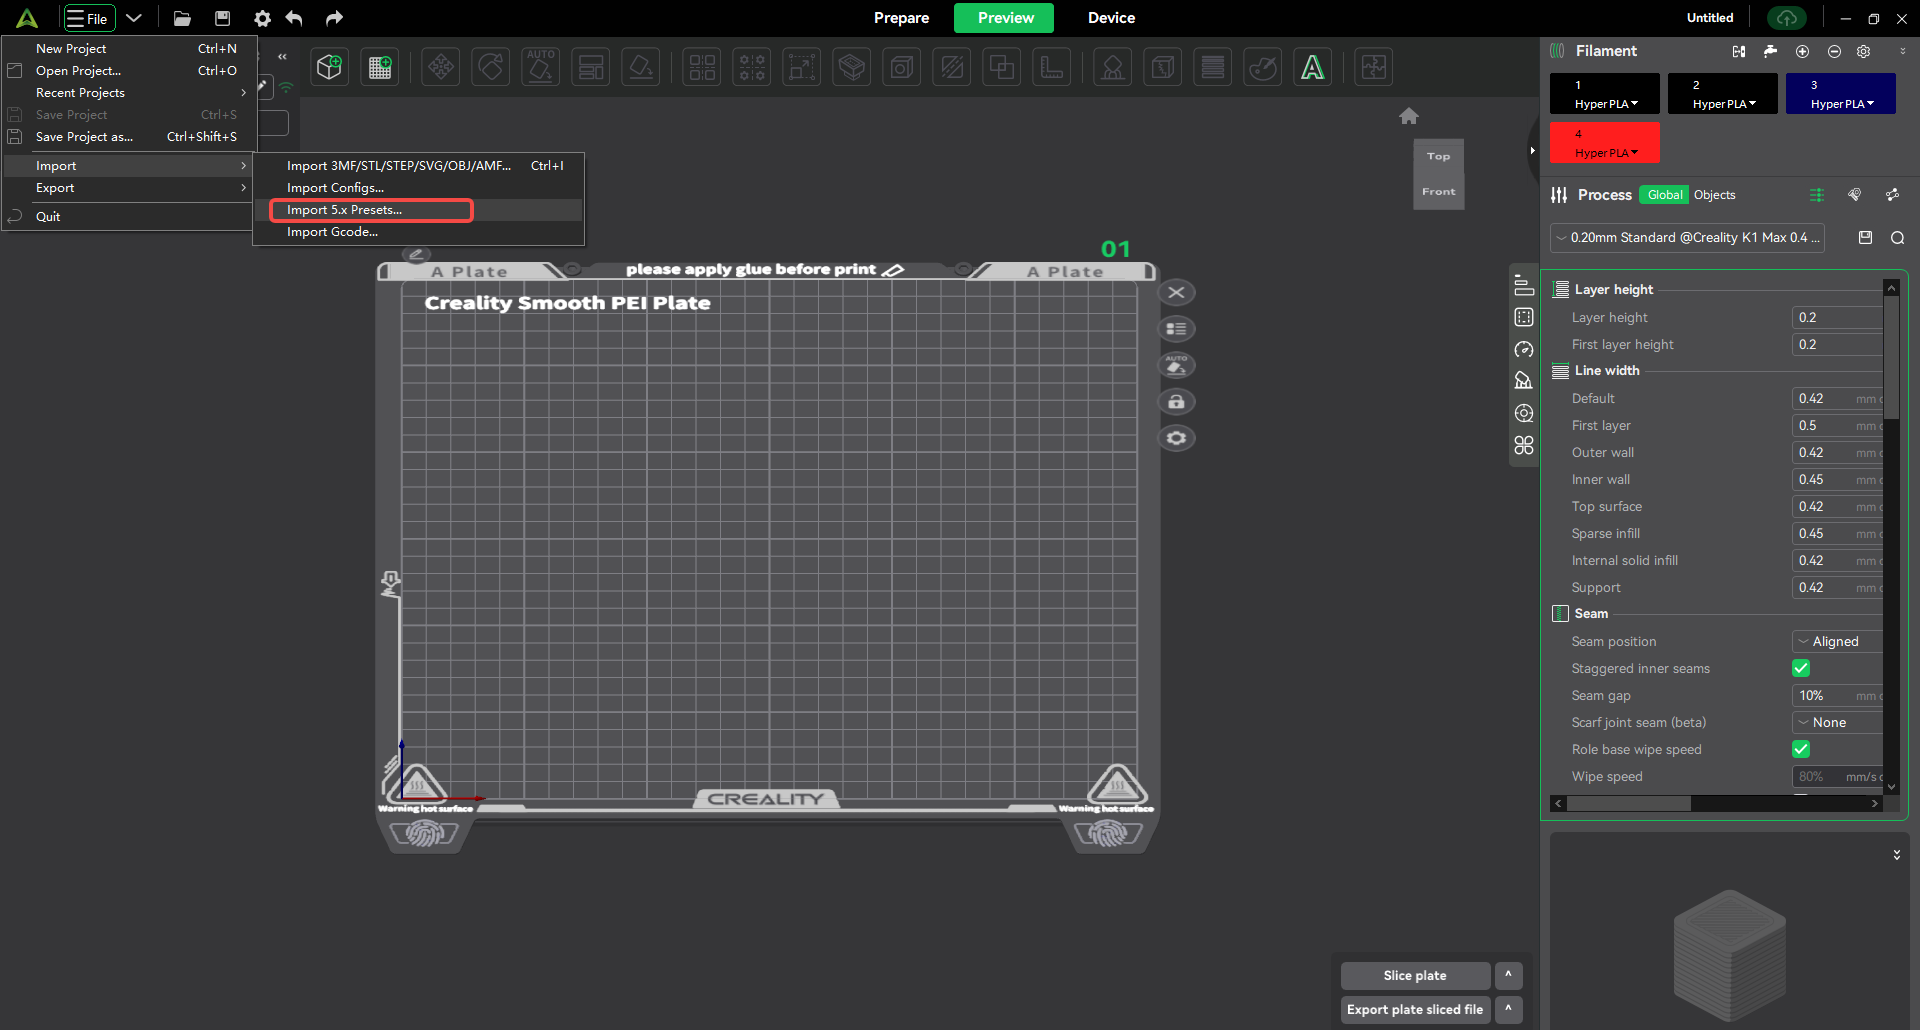Click the Layer height value field

pos(1837,317)
